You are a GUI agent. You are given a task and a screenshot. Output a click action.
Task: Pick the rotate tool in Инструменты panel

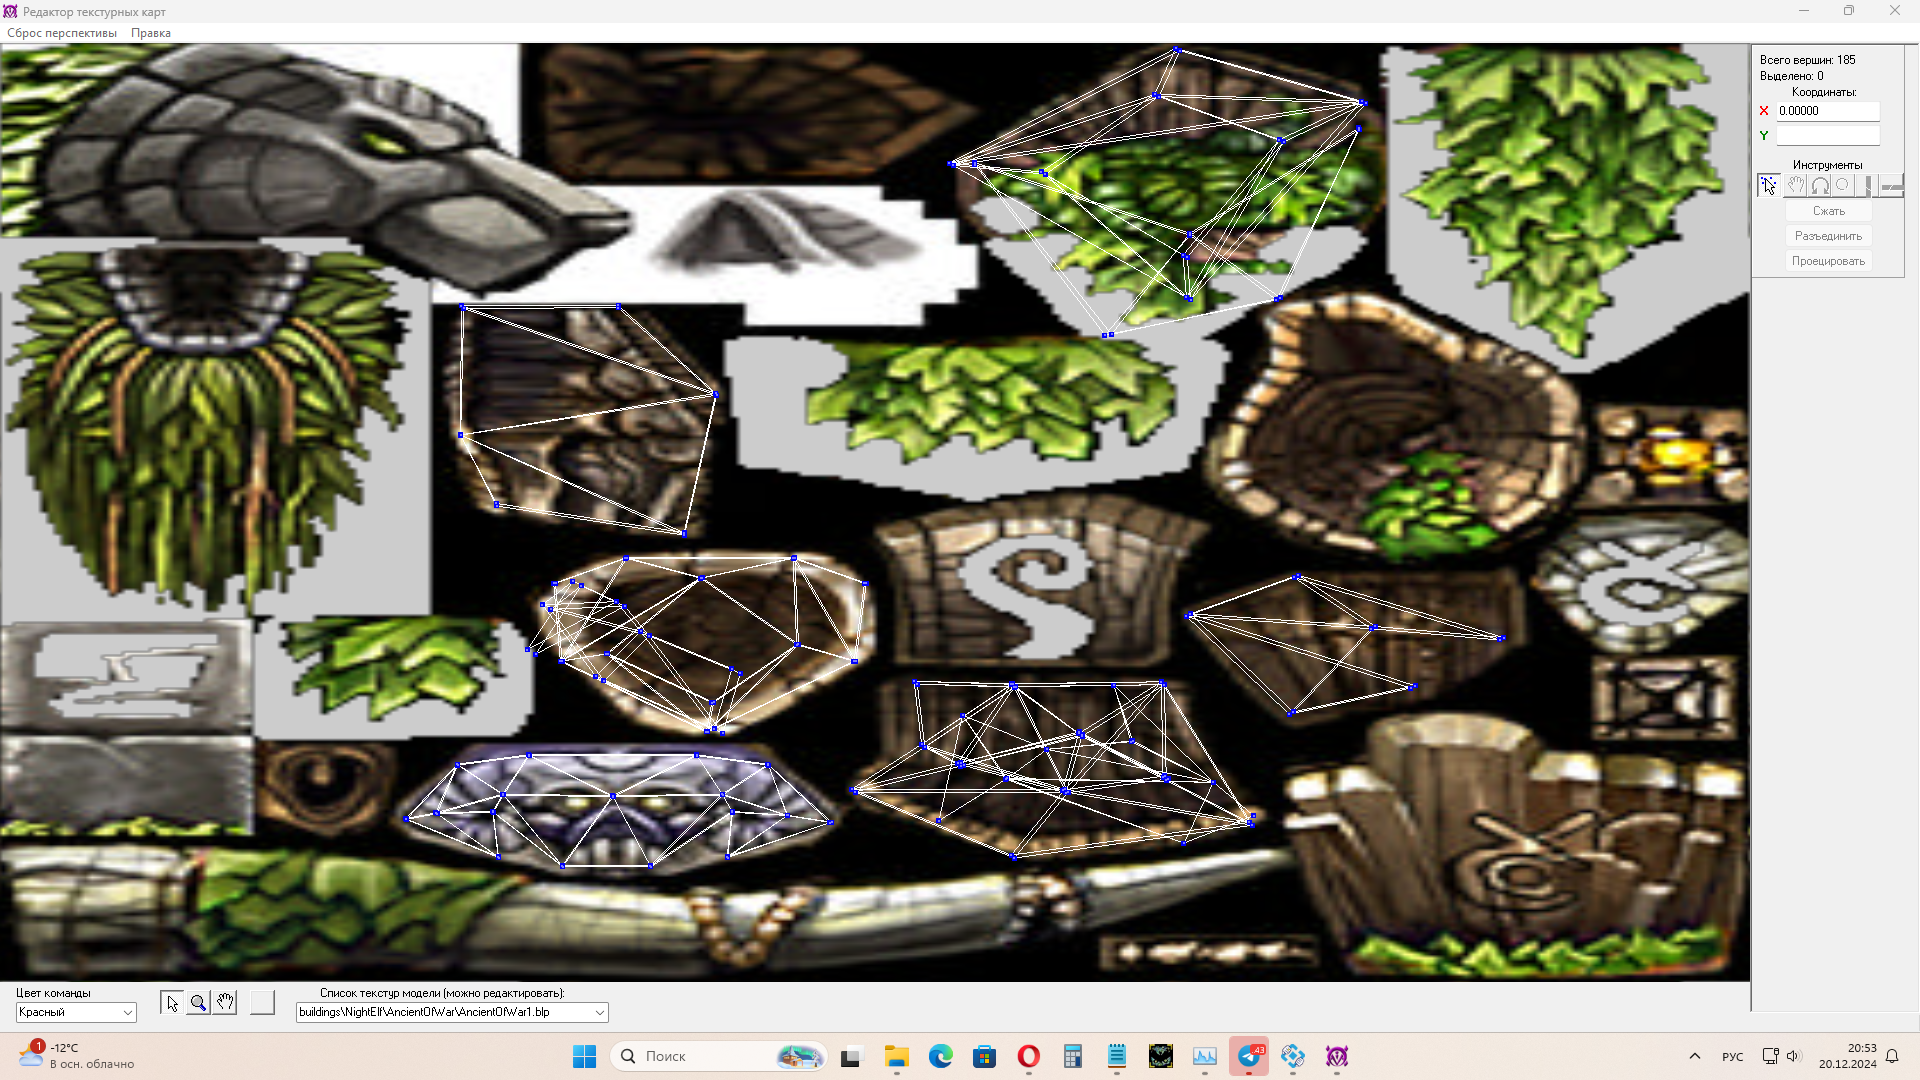pyautogui.click(x=1820, y=185)
